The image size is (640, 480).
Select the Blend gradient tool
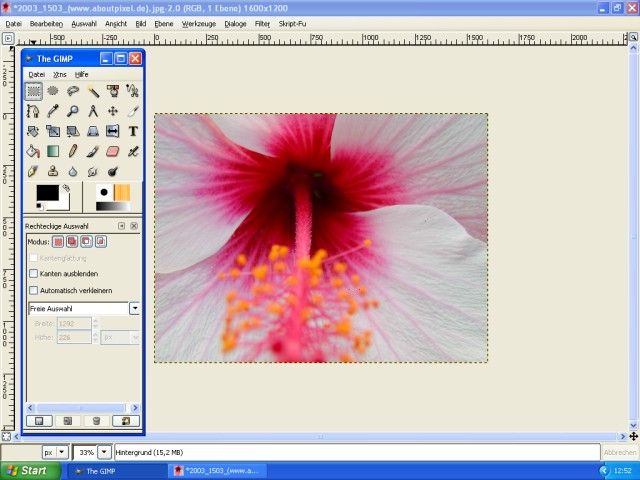[x=53, y=151]
